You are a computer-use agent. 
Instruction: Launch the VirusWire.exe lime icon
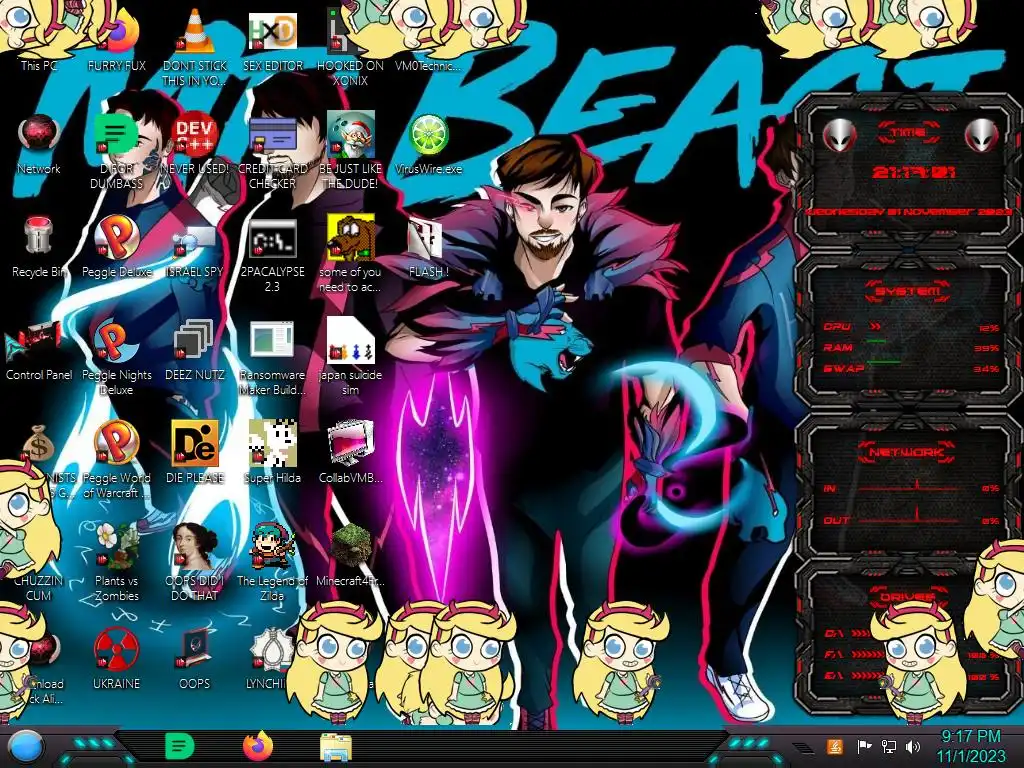tap(428, 135)
